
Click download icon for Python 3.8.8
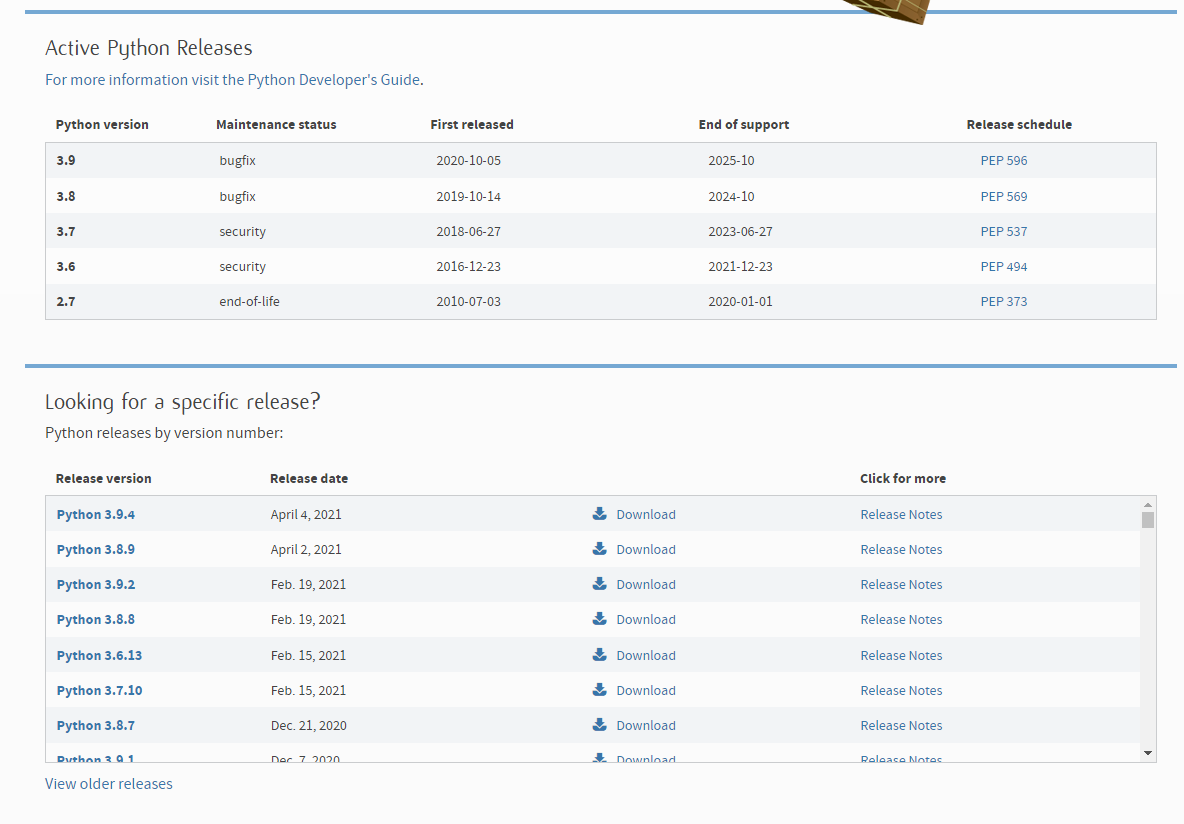click(x=600, y=619)
